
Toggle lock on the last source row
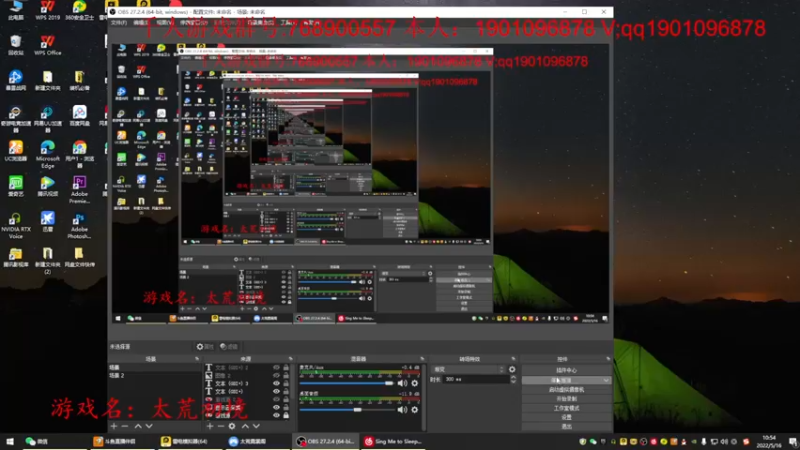[286, 415]
